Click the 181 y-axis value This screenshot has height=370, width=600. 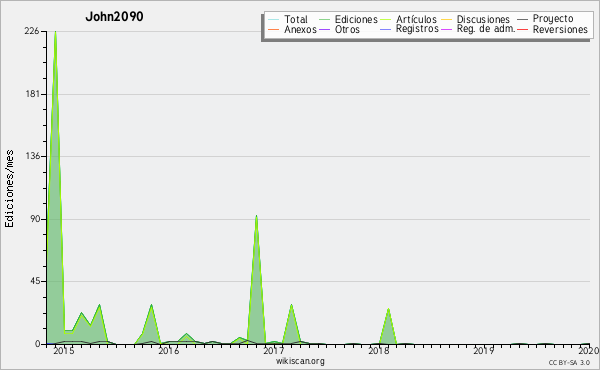pyautogui.click(x=33, y=94)
